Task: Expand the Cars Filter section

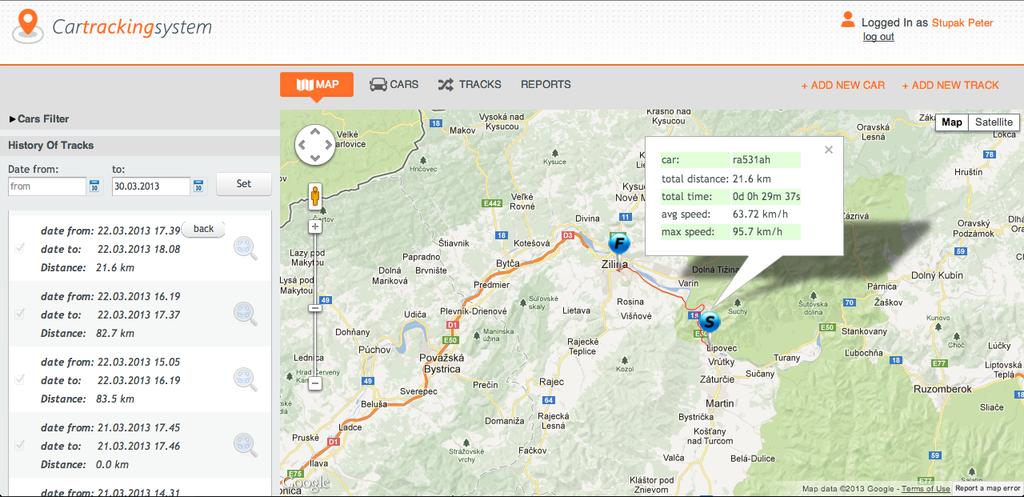Action: coord(39,119)
